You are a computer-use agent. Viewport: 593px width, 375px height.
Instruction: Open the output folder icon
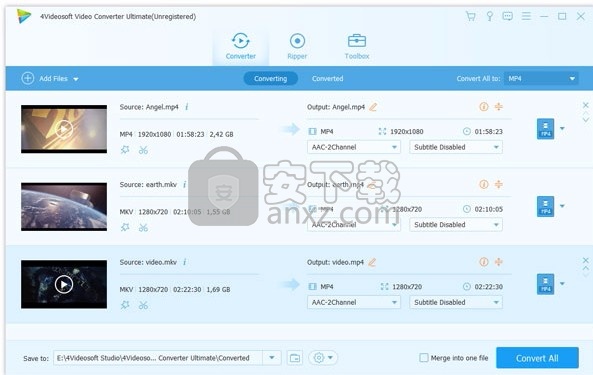pos(295,358)
